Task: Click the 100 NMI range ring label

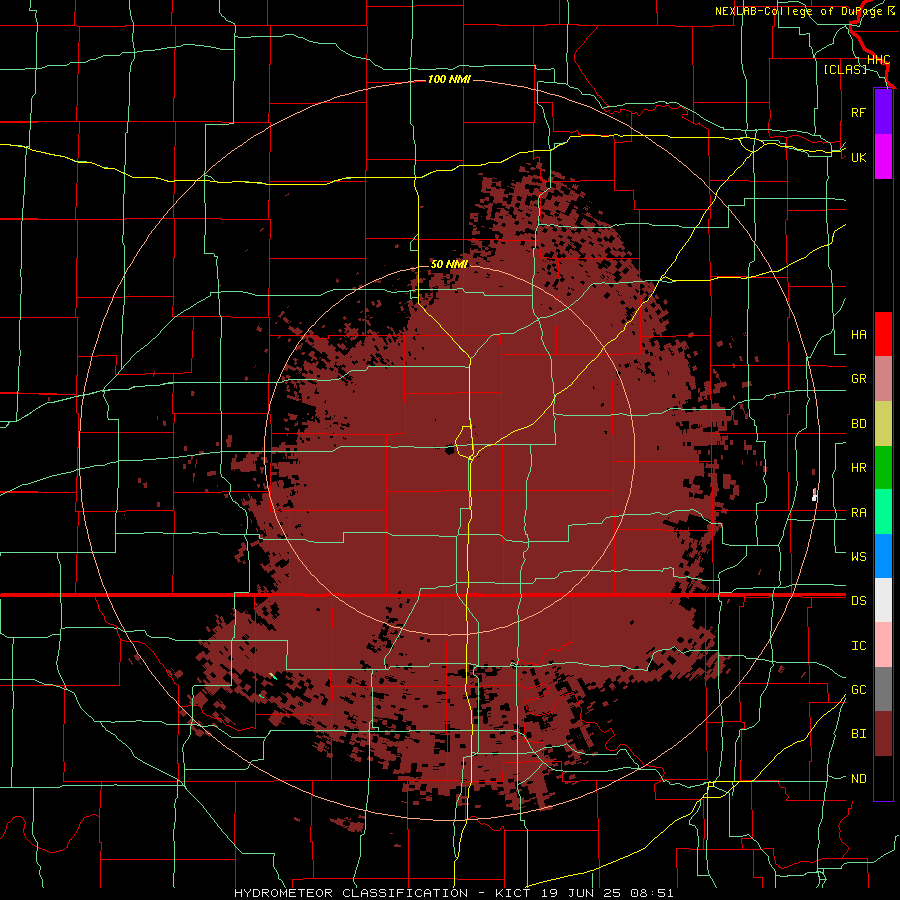Action: click(x=449, y=79)
